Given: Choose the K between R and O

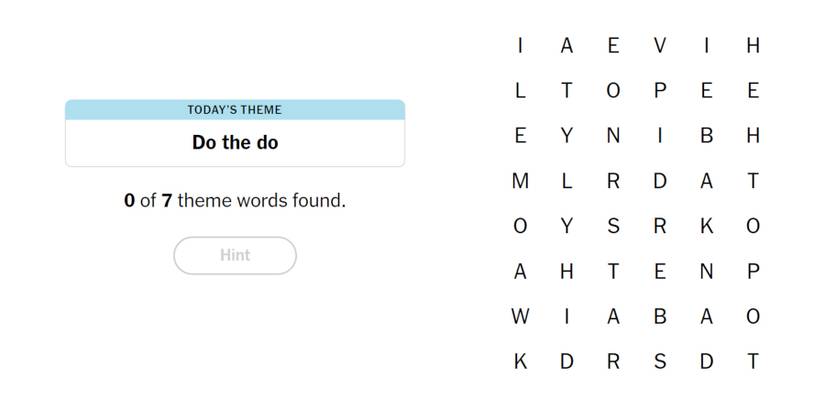Looking at the screenshot, I should (x=707, y=226).
